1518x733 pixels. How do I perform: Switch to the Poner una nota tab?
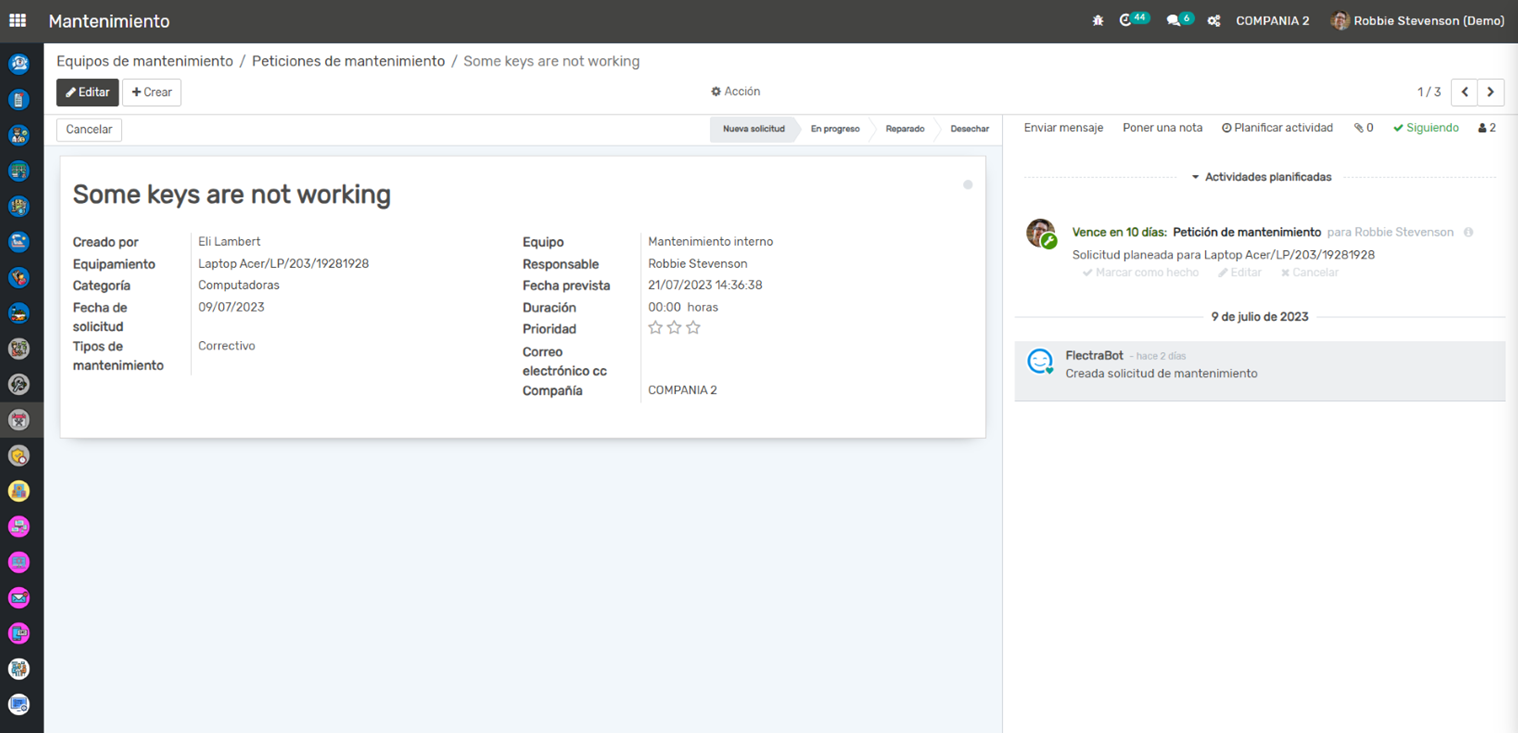coord(1162,128)
